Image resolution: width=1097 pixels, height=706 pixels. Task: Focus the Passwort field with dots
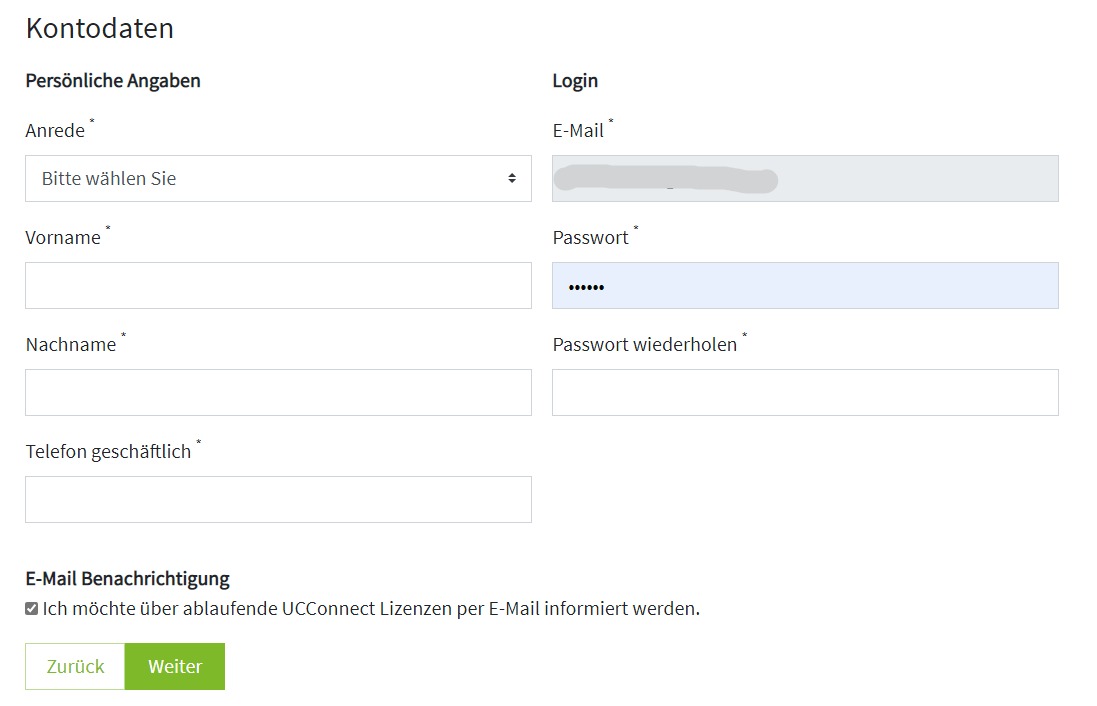[x=804, y=286]
